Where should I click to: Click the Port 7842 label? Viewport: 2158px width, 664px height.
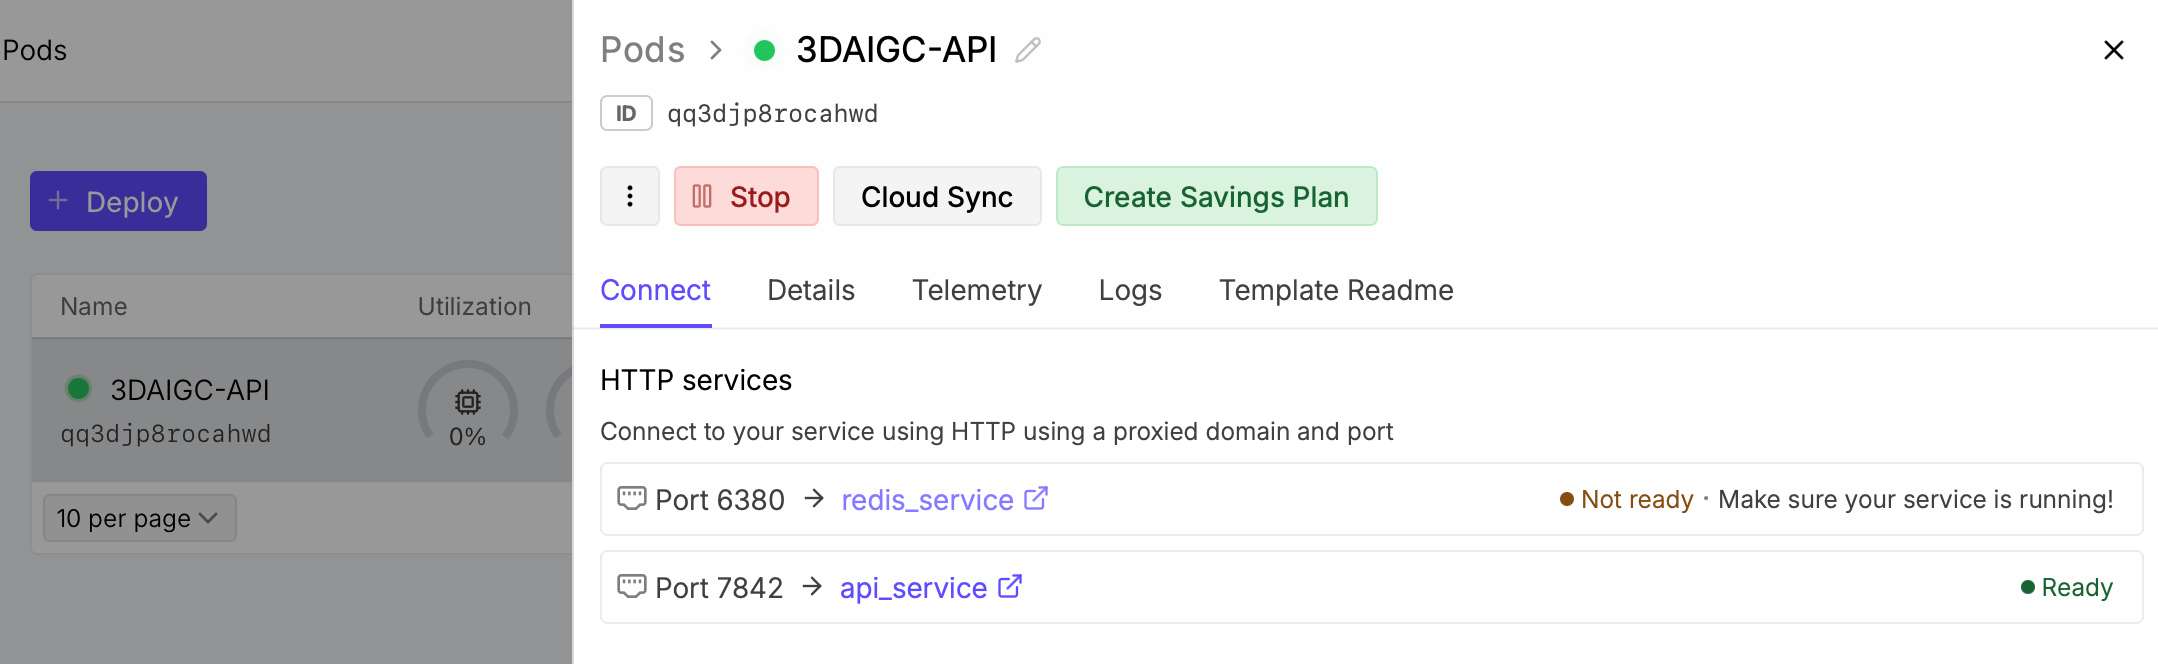(x=719, y=588)
